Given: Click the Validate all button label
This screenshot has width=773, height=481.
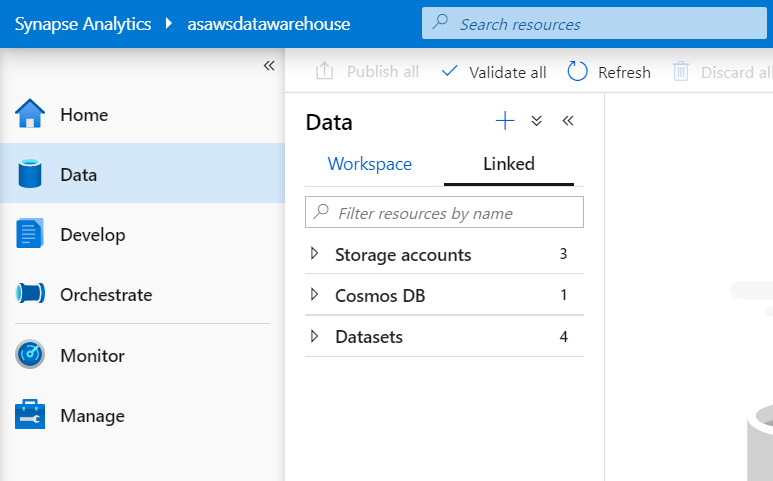Looking at the screenshot, I should (508, 72).
